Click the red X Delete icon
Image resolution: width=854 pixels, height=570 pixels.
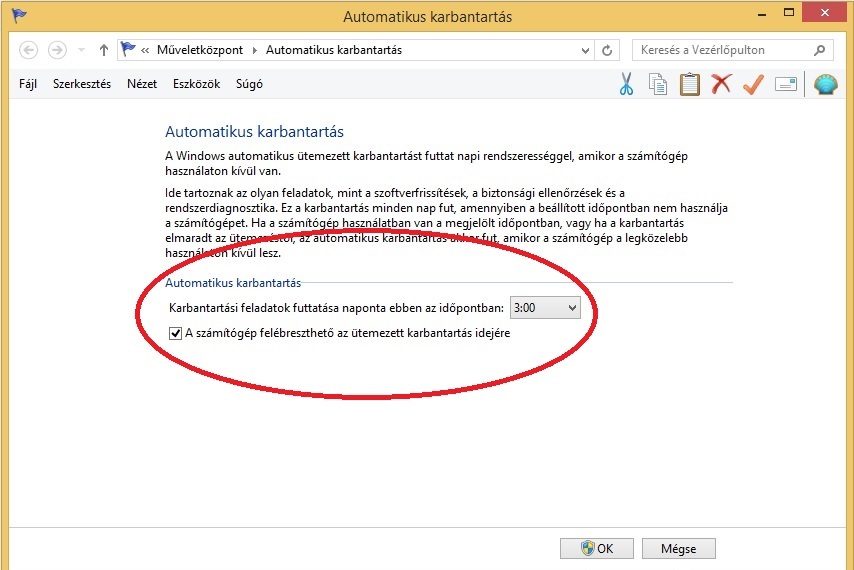[x=721, y=84]
